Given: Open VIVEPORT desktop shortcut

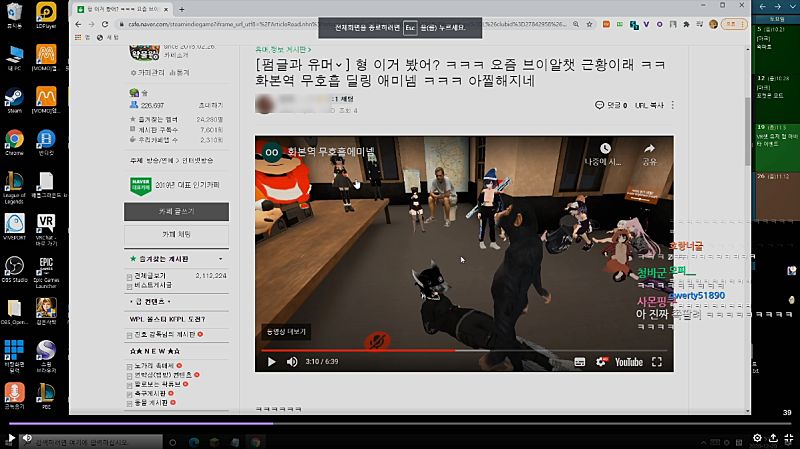Looking at the screenshot, I should coord(14,227).
